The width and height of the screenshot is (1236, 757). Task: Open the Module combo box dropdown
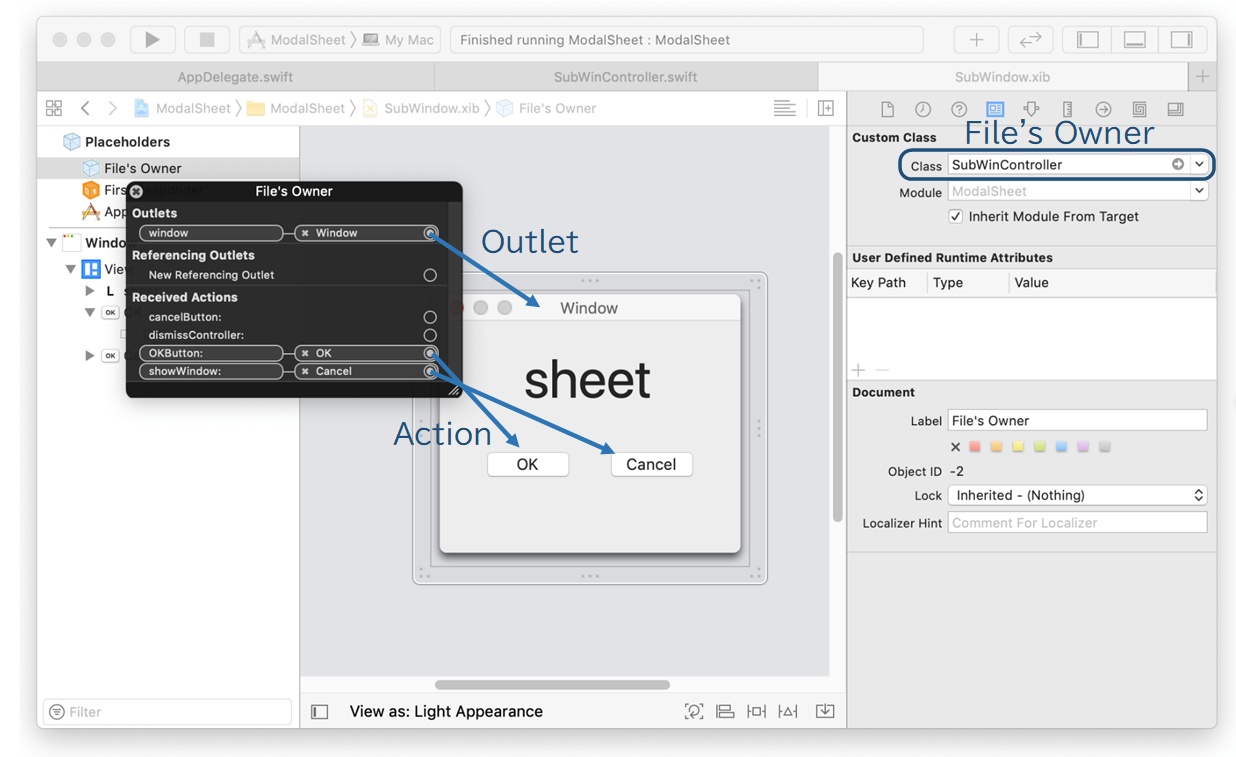[x=1199, y=191]
